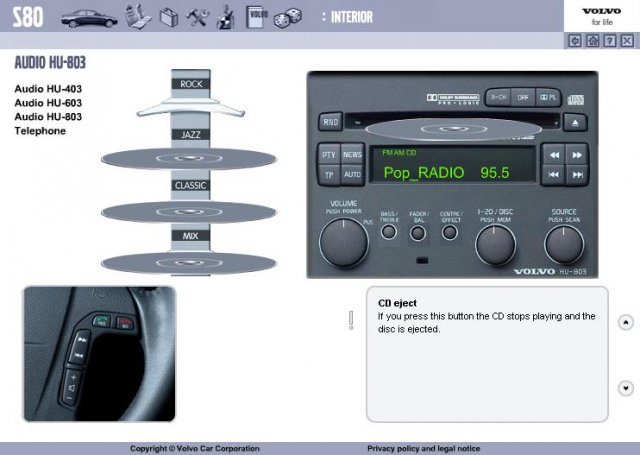This screenshot has height=455, width=640.
Task: Click the 1-20/DISC memory knob
Action: pos(496,245)
